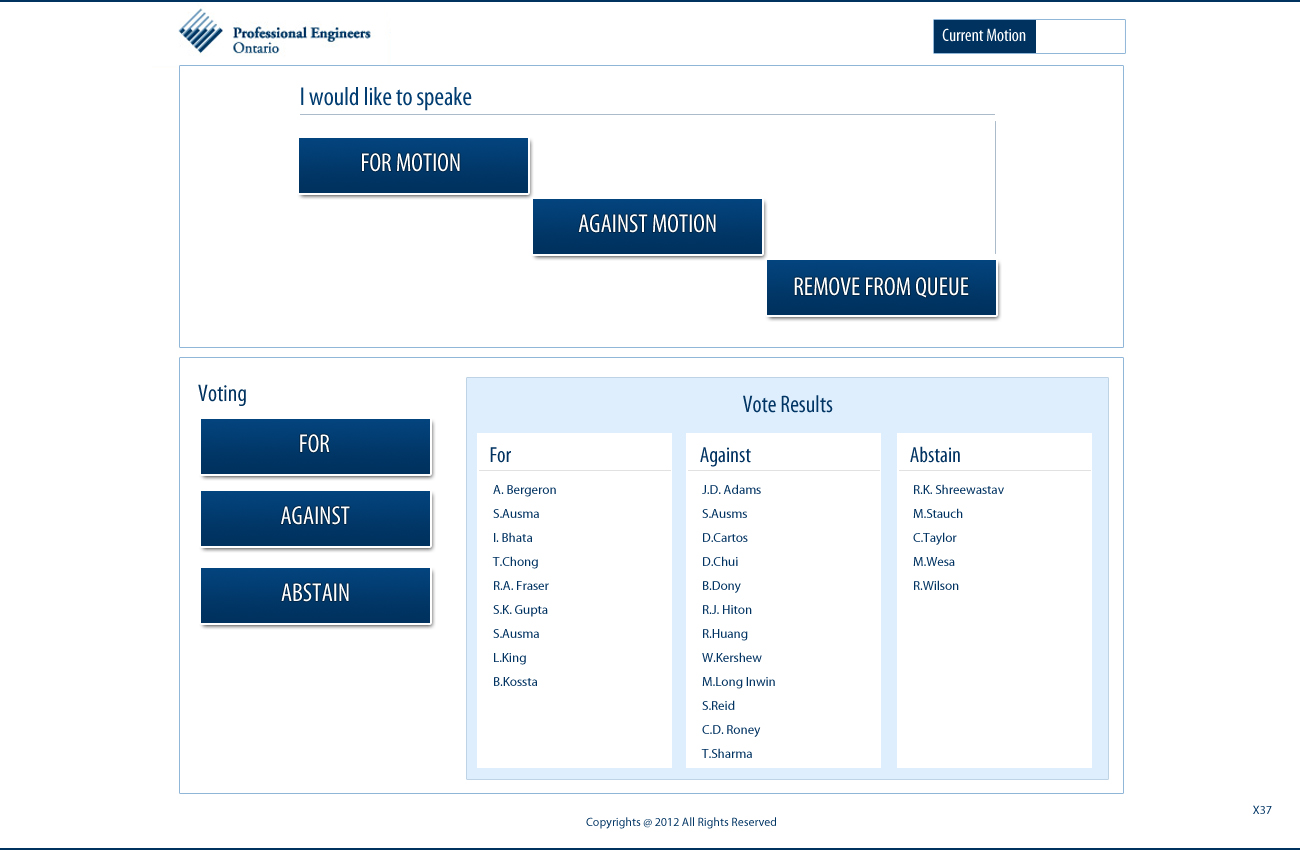Click the Vote Results heading

point(787,405)
